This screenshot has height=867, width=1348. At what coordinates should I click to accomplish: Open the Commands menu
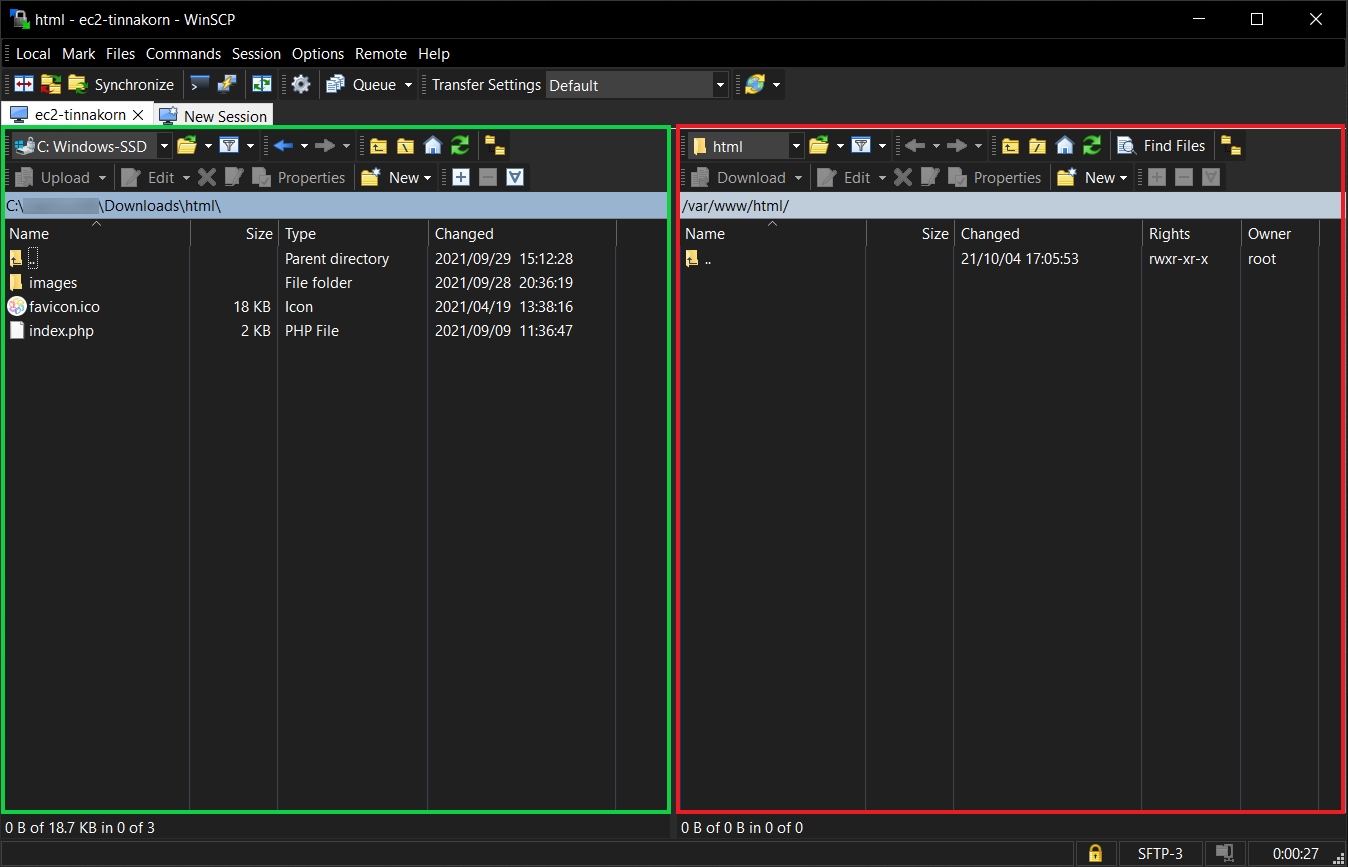click(183, 54)
